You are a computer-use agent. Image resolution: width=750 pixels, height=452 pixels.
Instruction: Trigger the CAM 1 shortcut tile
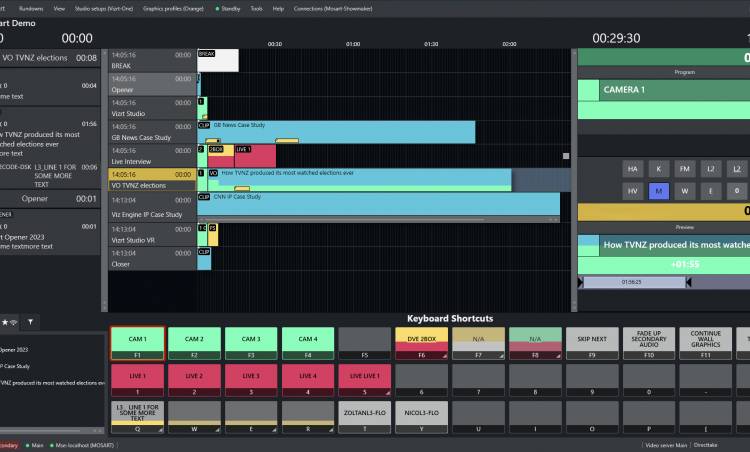click(x=137, y=342)
